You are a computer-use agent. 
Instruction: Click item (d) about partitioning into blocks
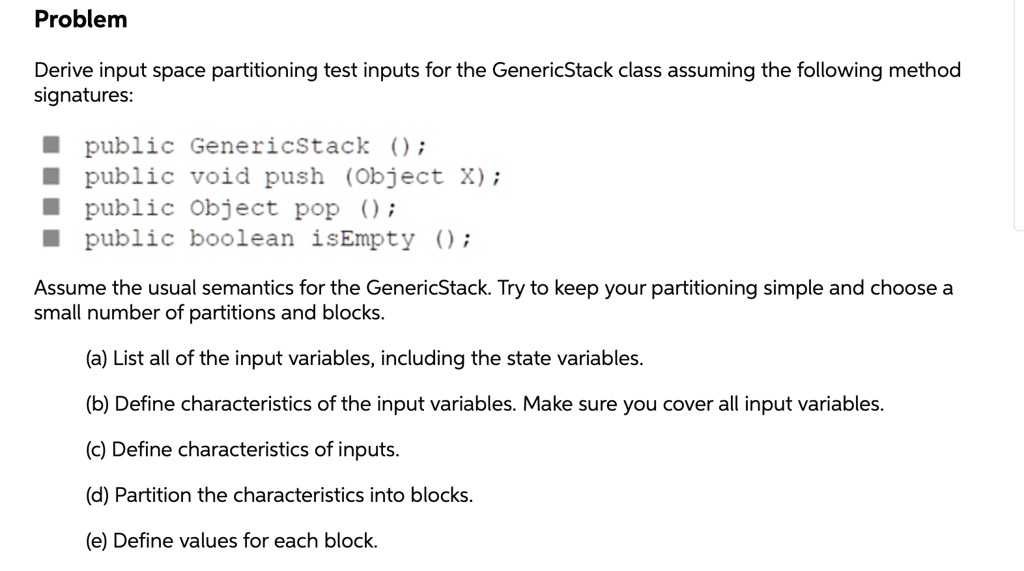(x=280, y=495)
